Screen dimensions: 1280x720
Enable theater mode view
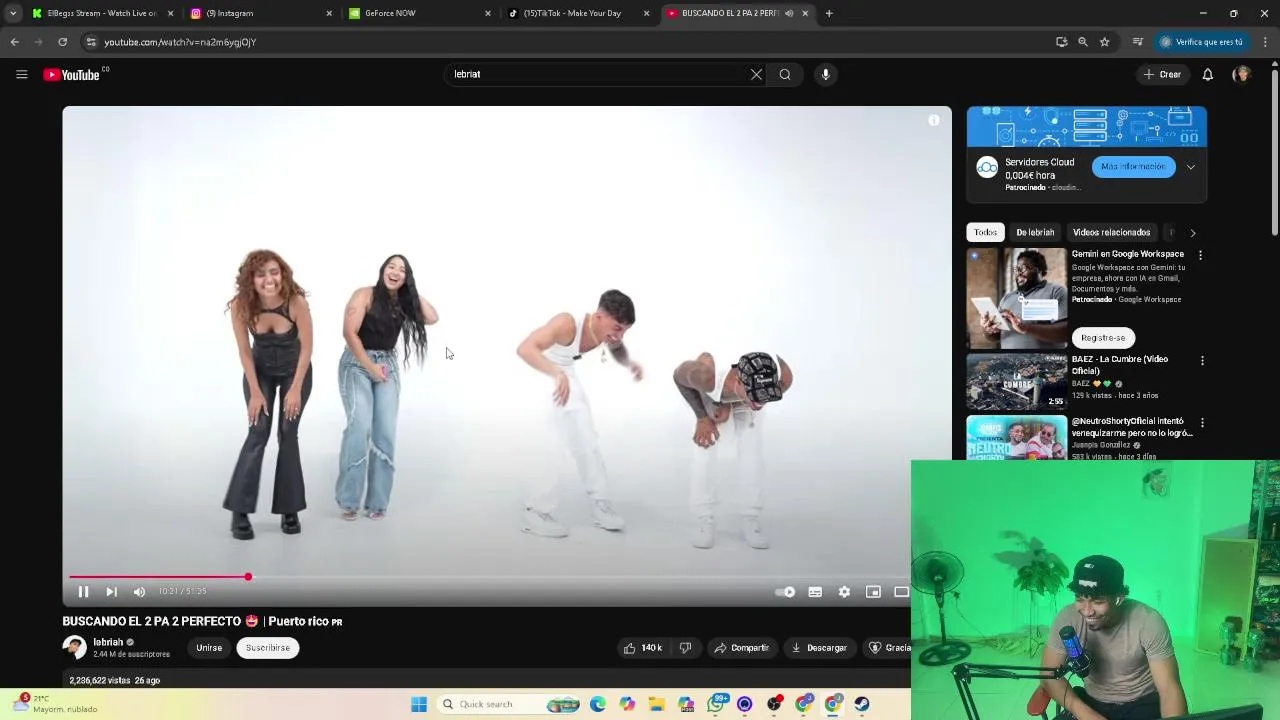pyautogui.click(x=901, y=592)
